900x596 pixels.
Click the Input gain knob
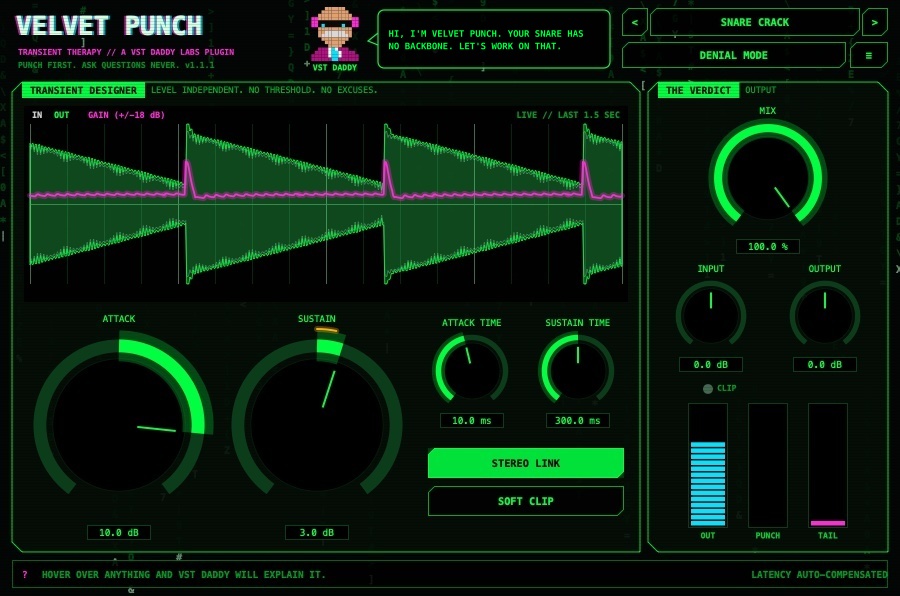tap(711, 315)
